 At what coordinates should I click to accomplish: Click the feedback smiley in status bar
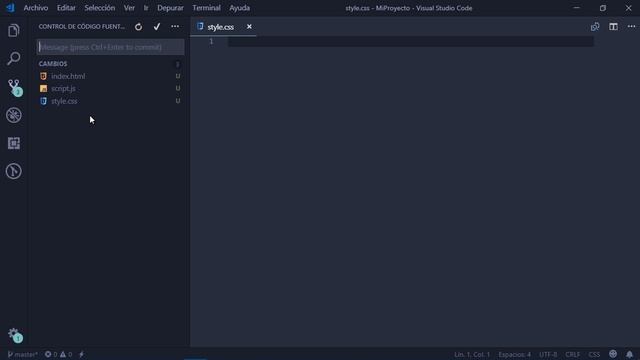pyautogui.click(x=613, y=354)
